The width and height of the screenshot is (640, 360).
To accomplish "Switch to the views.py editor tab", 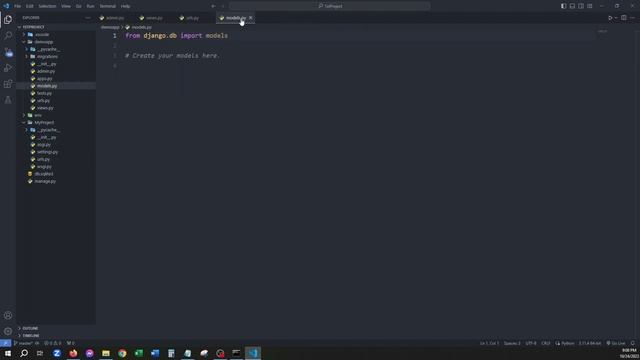I will point(154,18).
